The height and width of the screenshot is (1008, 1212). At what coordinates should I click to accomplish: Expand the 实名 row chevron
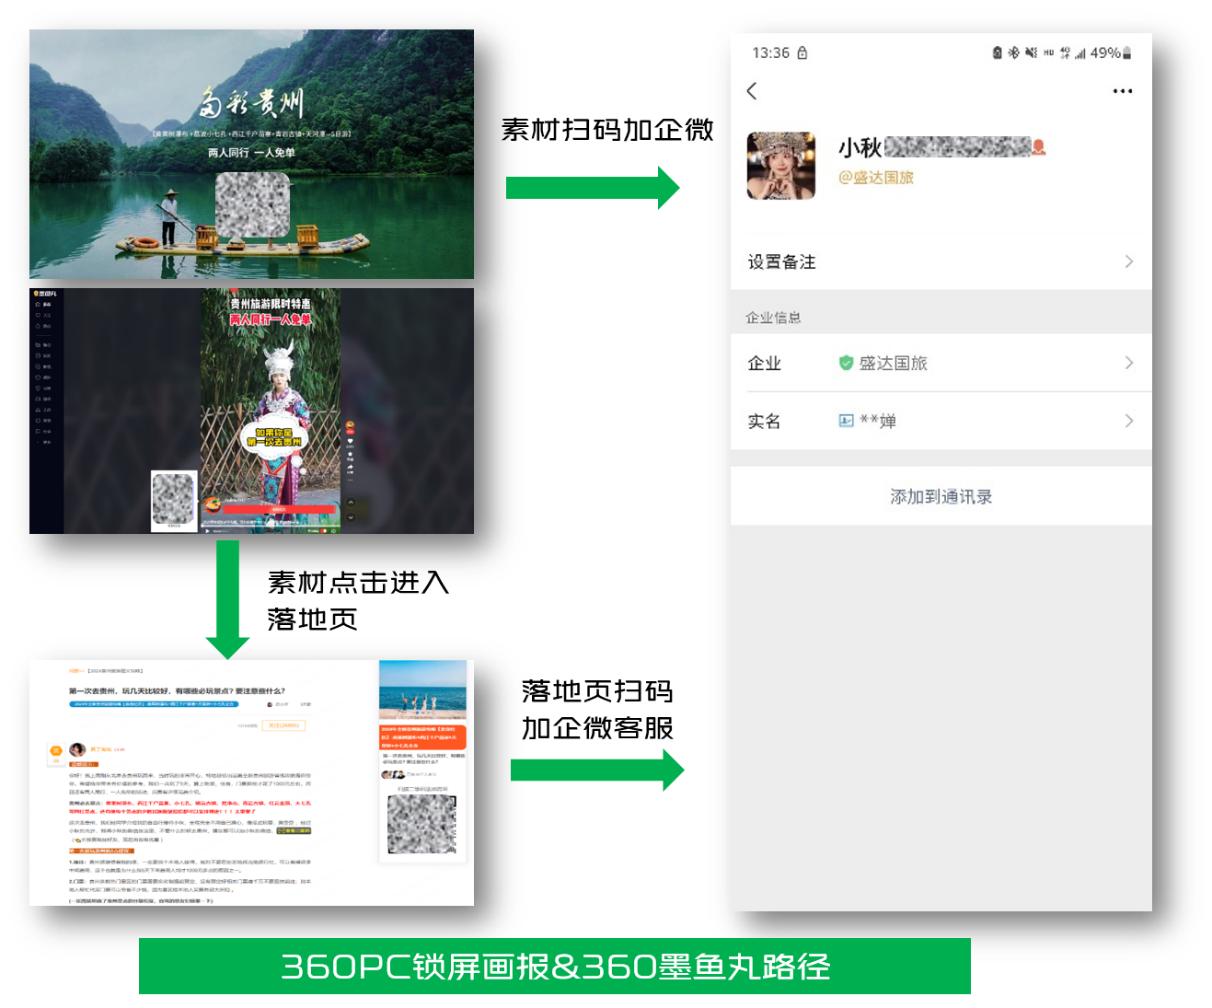pyautogui.click(x=1129, y=421)
